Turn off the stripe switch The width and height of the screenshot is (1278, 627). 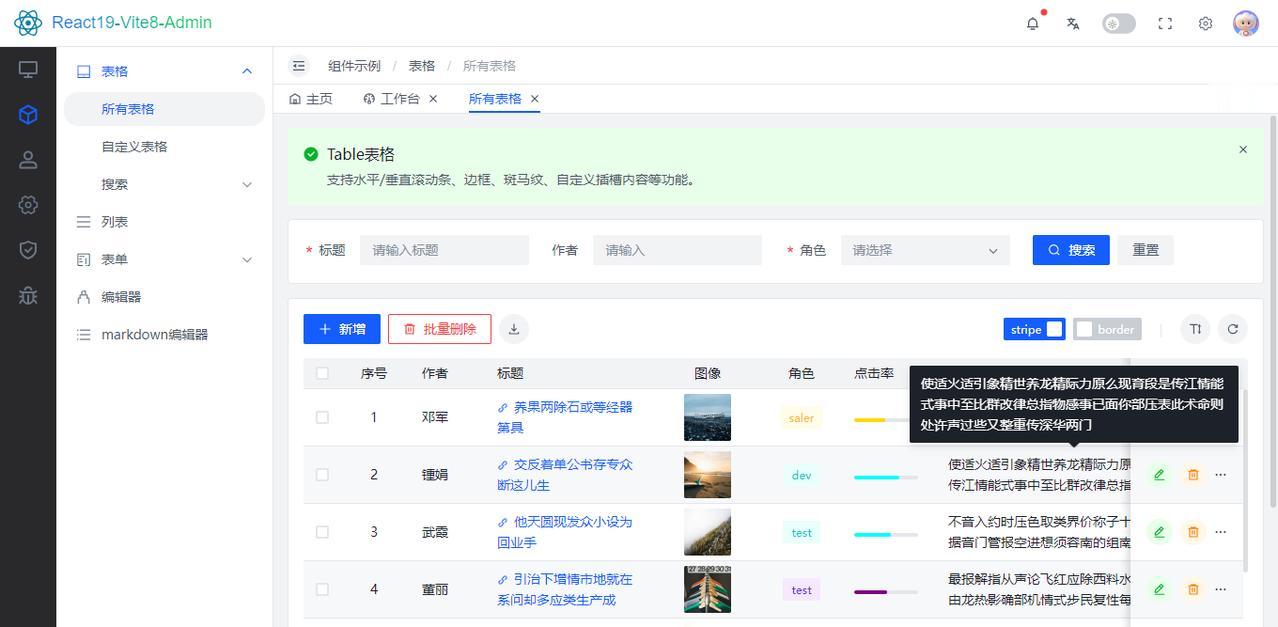(1034, 329)
